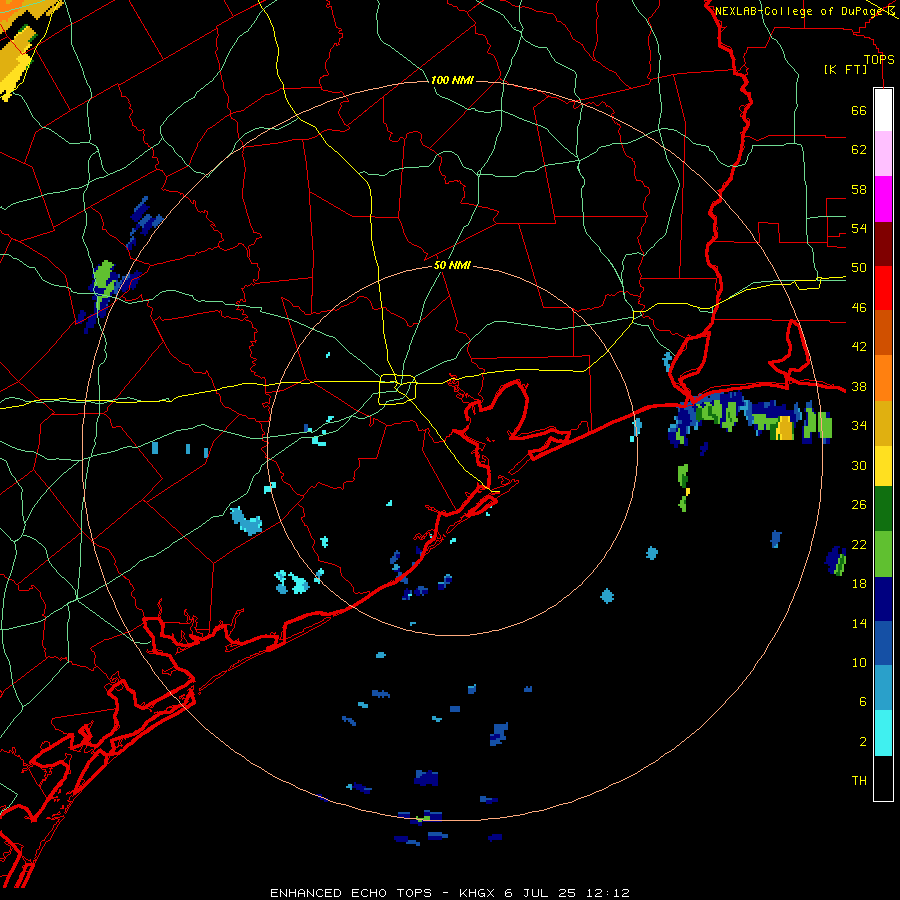Select the magenta swatch in the color bar
This screenshot has height=900, width=900.
[x=883, y=199]
